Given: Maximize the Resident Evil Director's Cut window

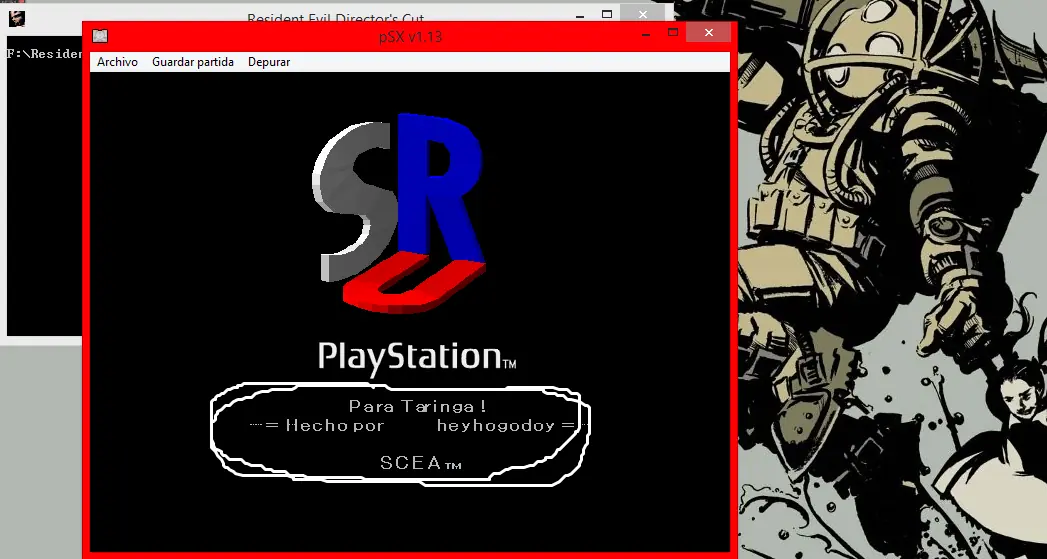Looking at the screenshot, I should coord(606,14).
